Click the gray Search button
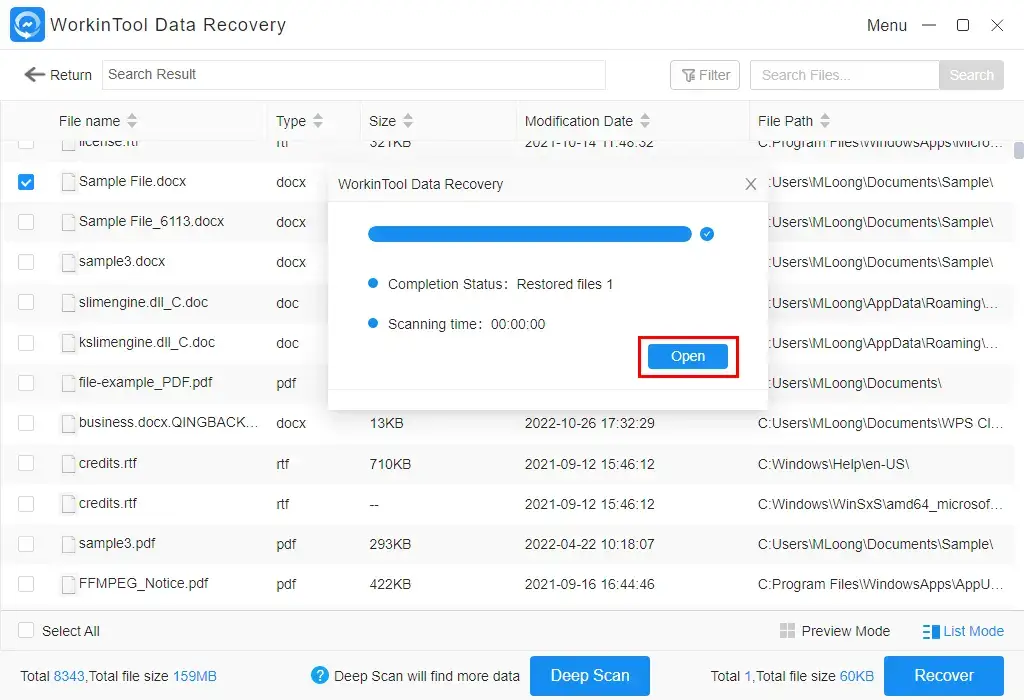The image size is (1024, 700). (x=971, y=75)
